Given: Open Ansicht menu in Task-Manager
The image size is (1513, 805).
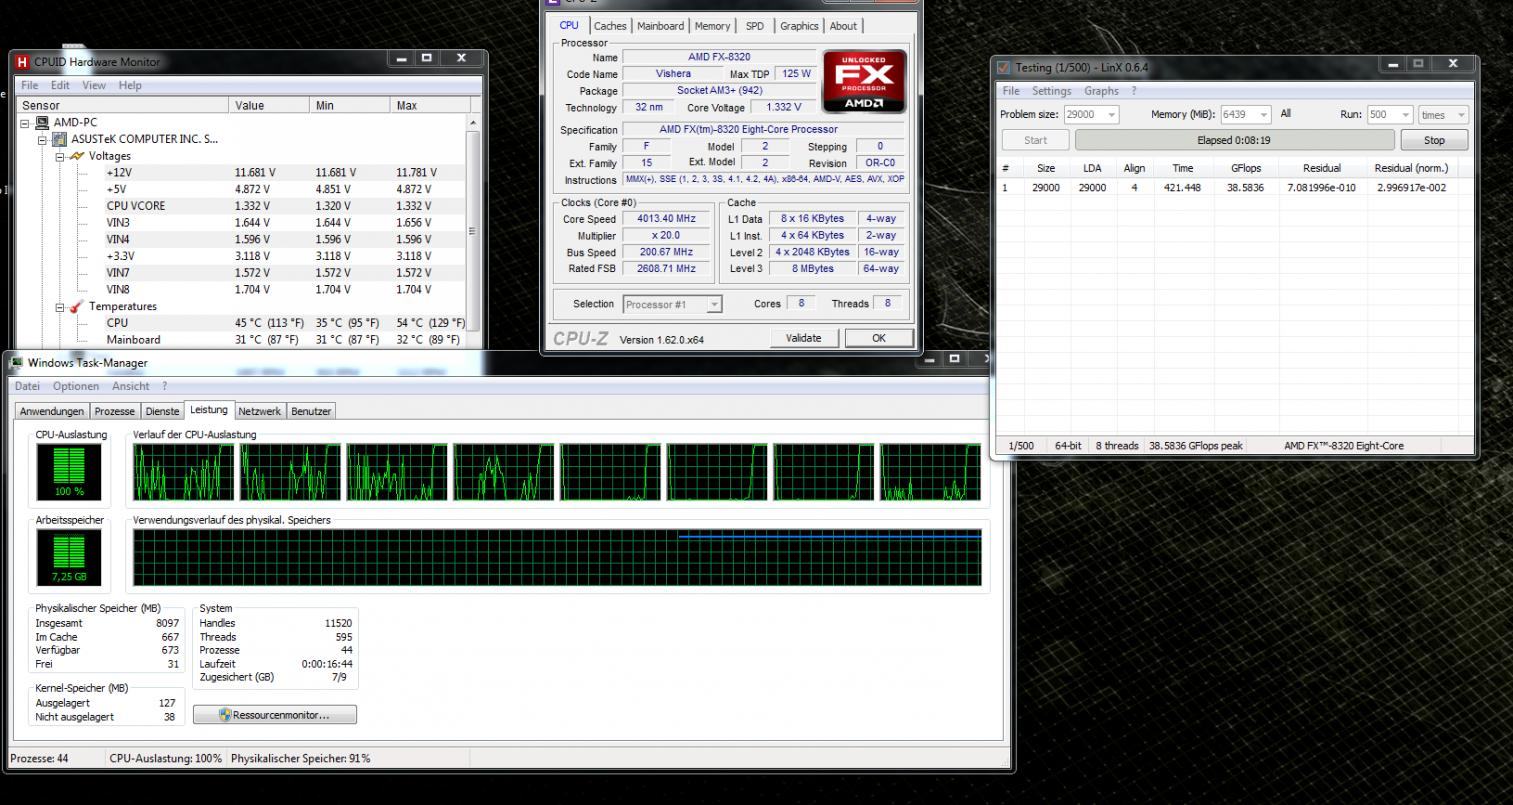Looking at the screenshot, I should click(130, 386).
